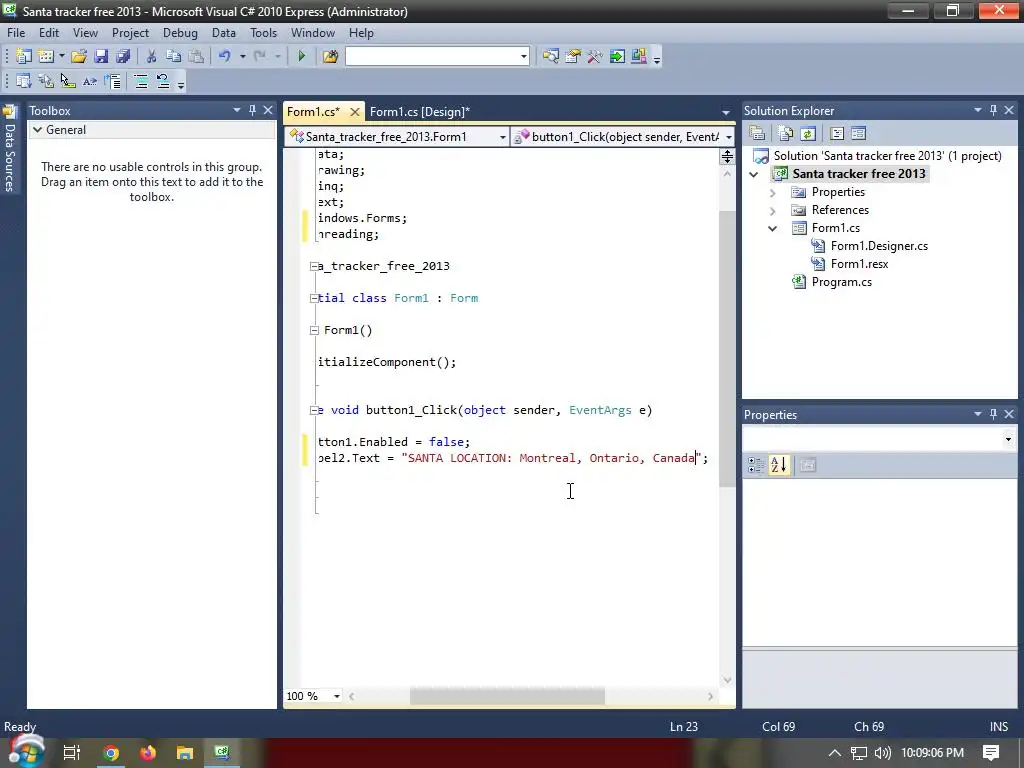This screenshot has height=768, width=1024.
Task: Click the New Project toolbar icon
Action: click(x=24, y=56)
